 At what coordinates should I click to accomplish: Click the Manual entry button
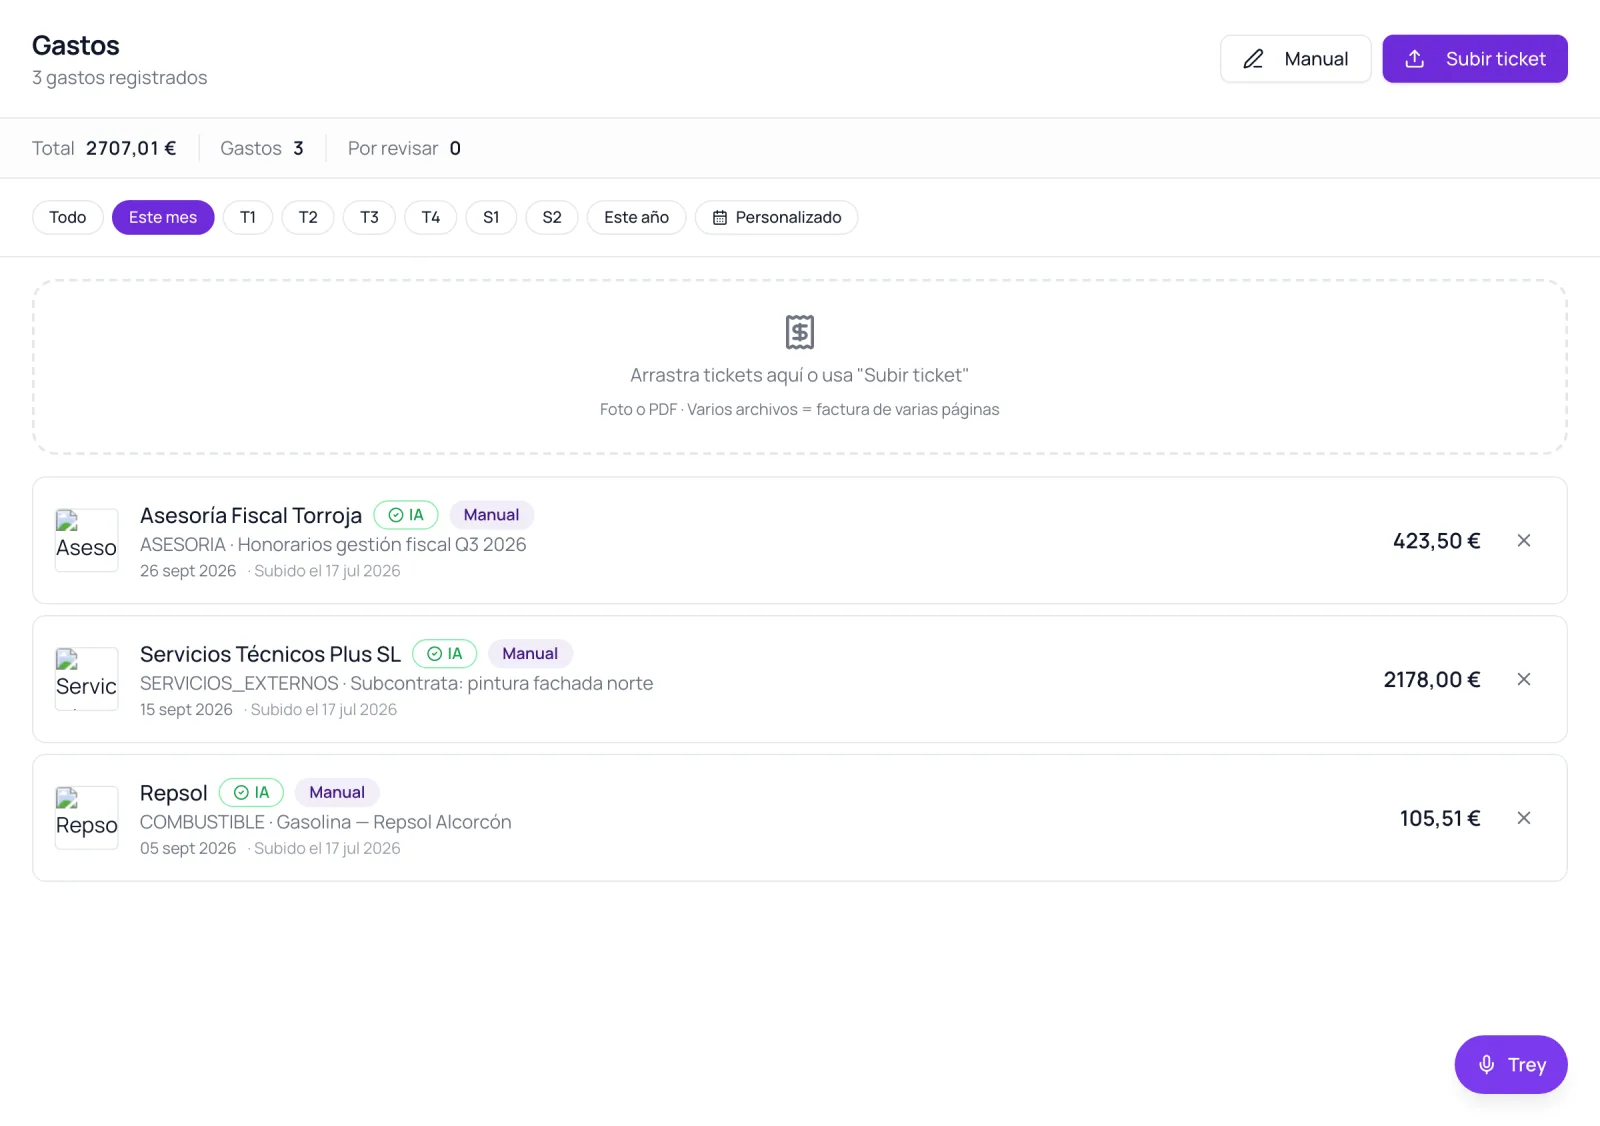pyautogui.click(x=1295, y=59)
